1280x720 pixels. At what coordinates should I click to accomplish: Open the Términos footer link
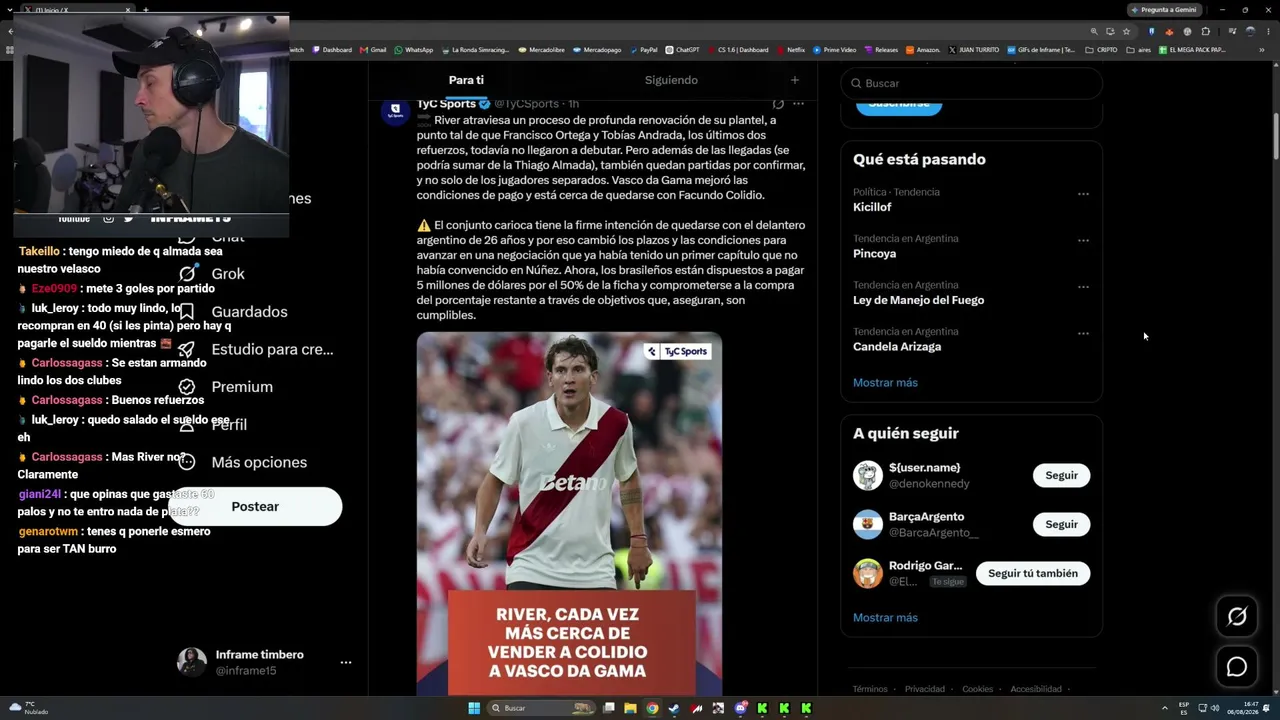[x=870, y=689]
